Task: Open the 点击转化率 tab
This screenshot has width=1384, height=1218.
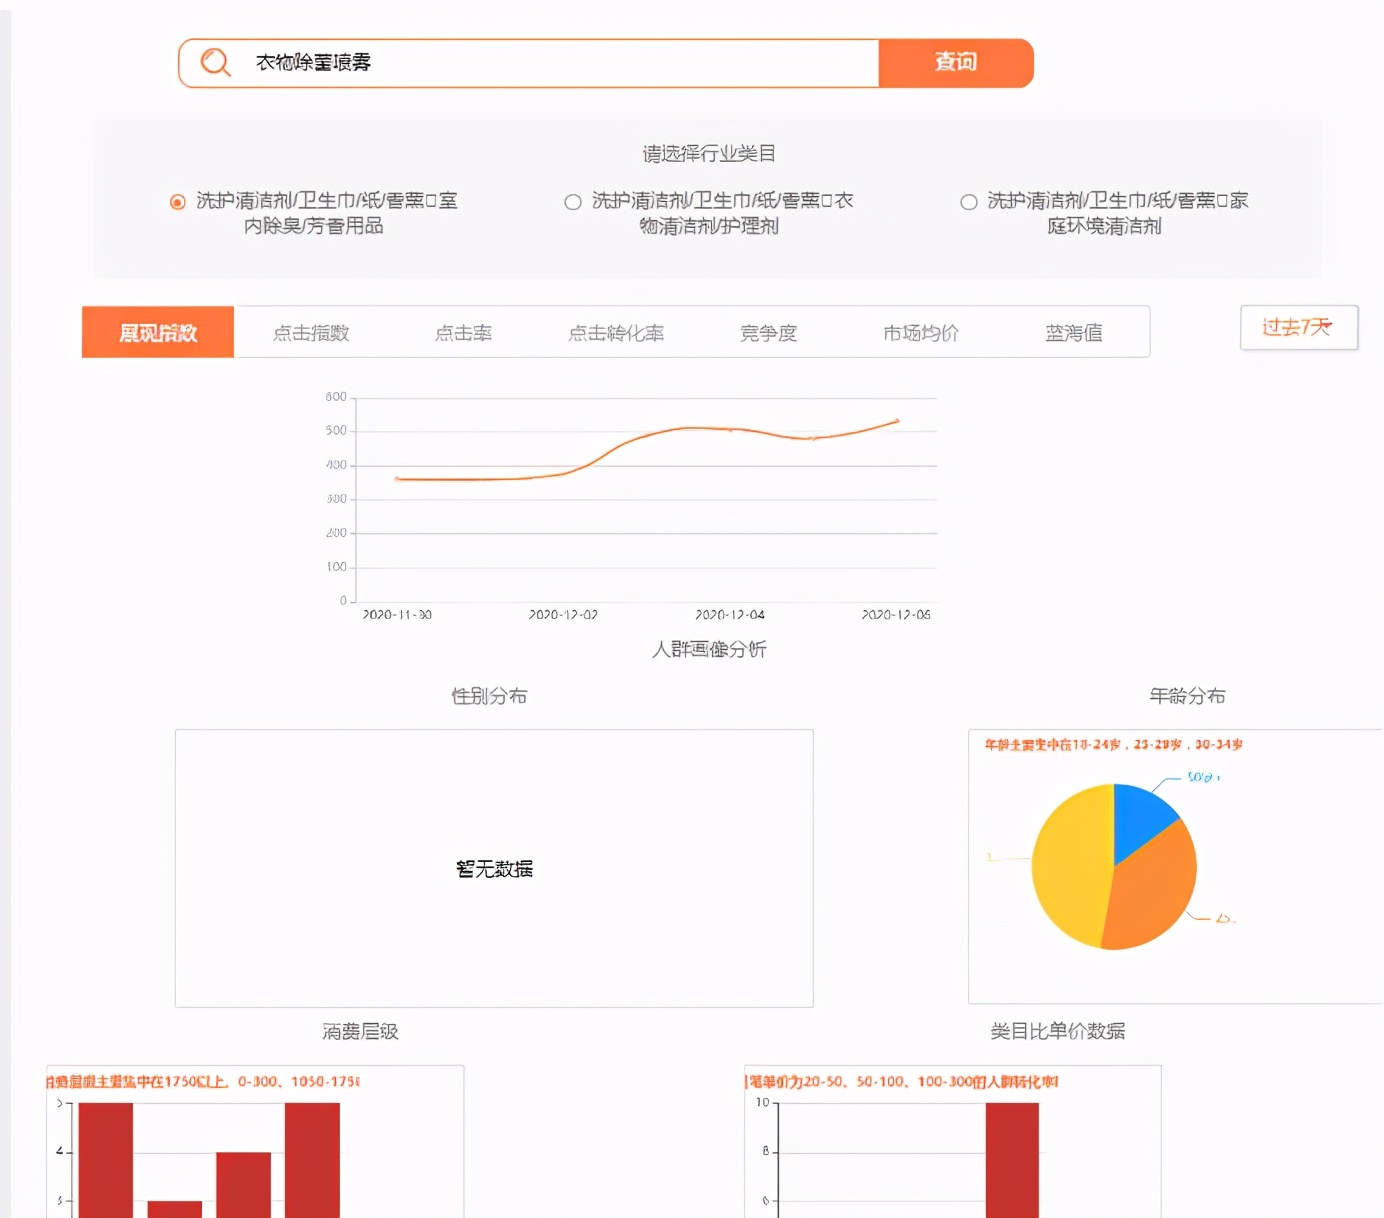Action: click(x=615, y=332)
